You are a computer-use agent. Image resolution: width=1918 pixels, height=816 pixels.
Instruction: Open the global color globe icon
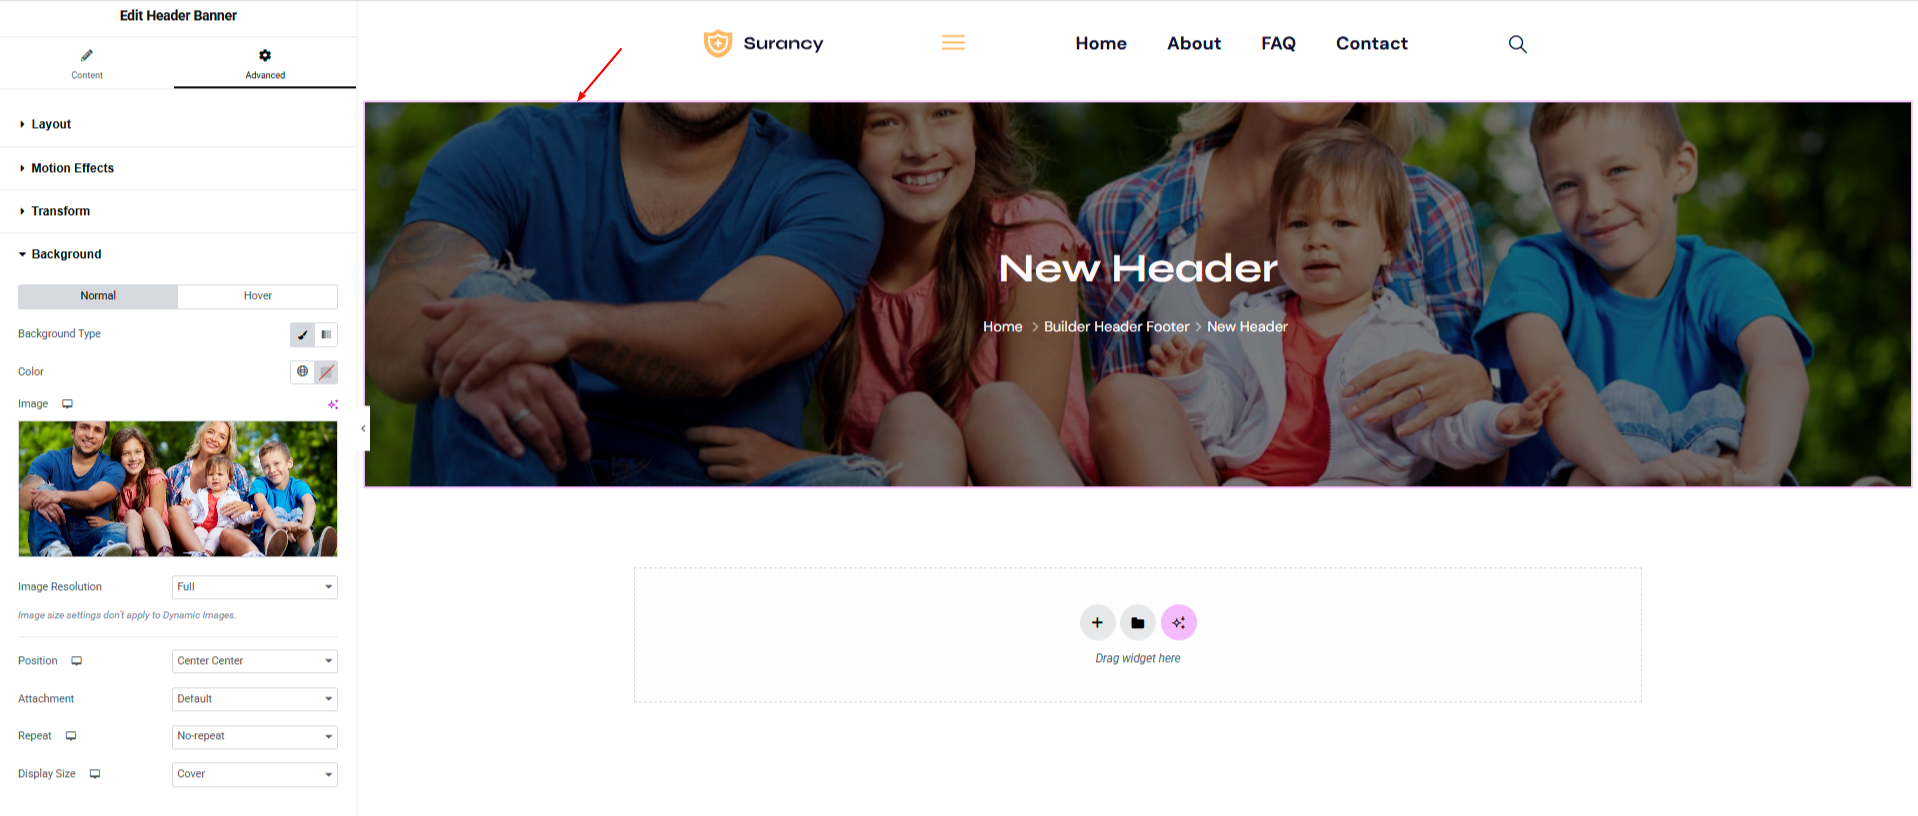(302, 372)
